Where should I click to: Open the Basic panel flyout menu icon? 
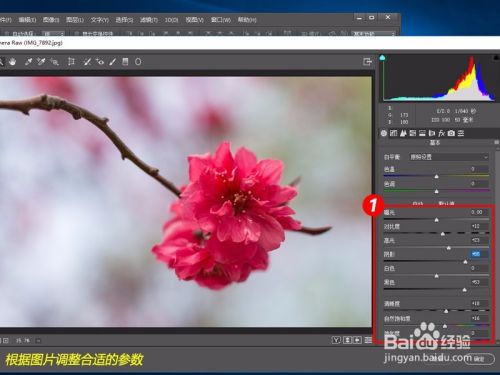[496, 143]
